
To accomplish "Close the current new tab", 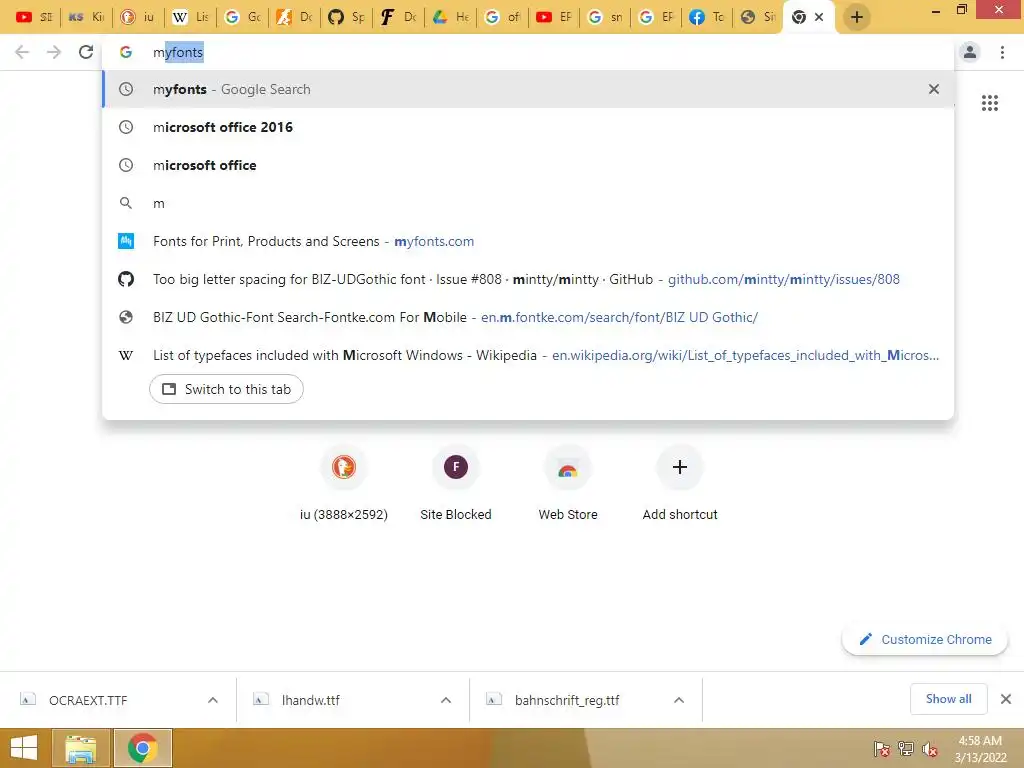I will coord(819,17).
